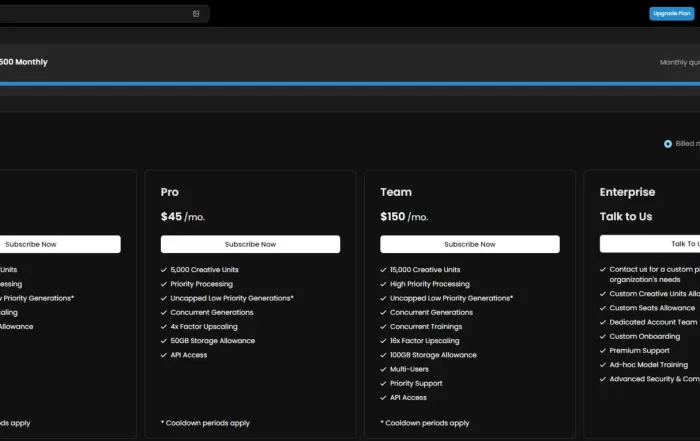Click the $150 /mo. price
Screen dimensions: 700x441
(404, 216)
